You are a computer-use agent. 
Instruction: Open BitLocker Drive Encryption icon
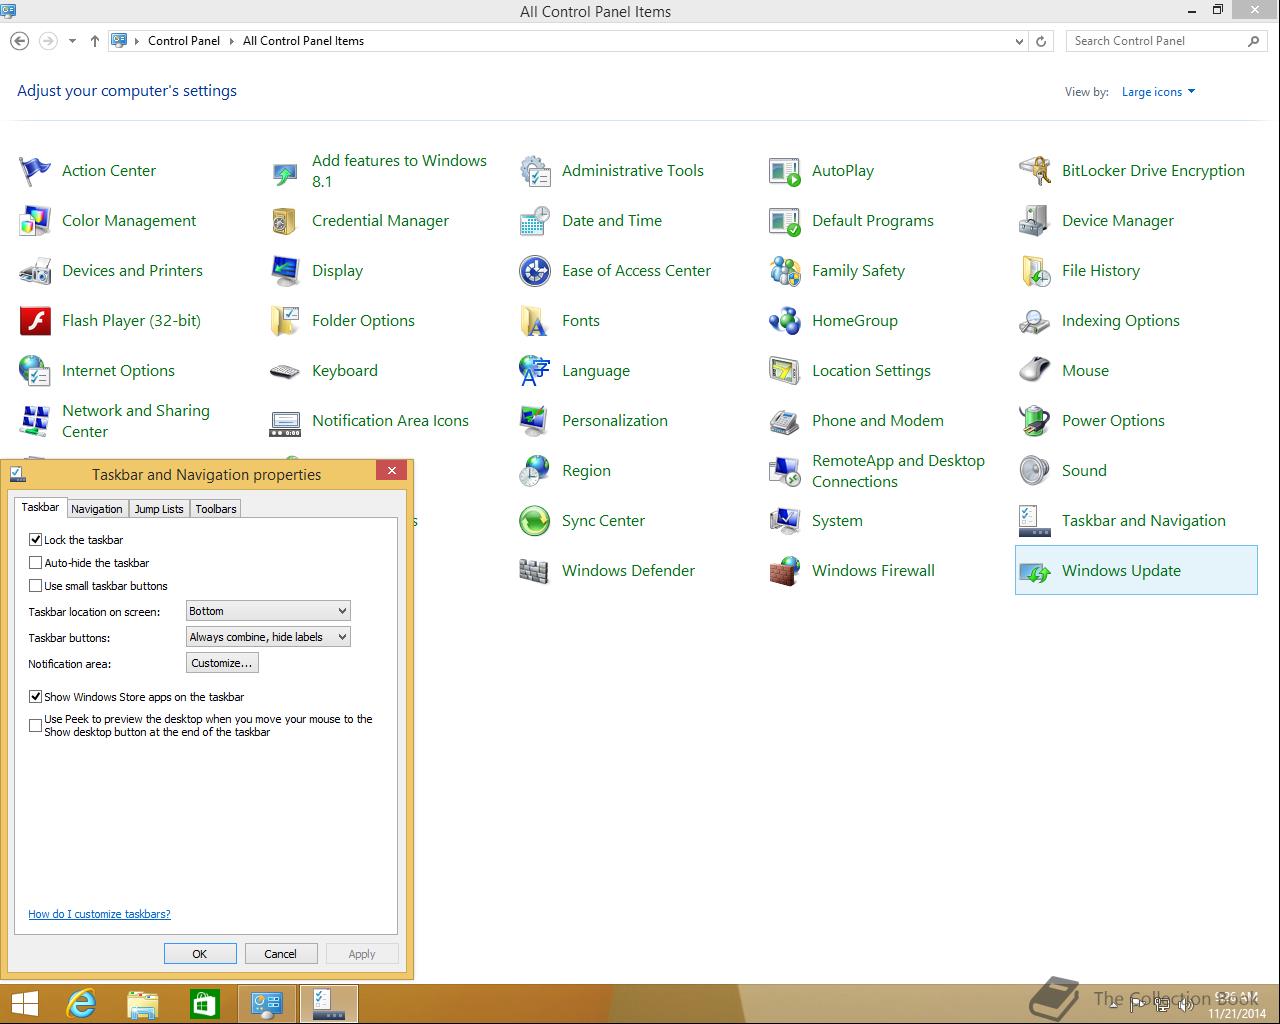(1035, 171)
